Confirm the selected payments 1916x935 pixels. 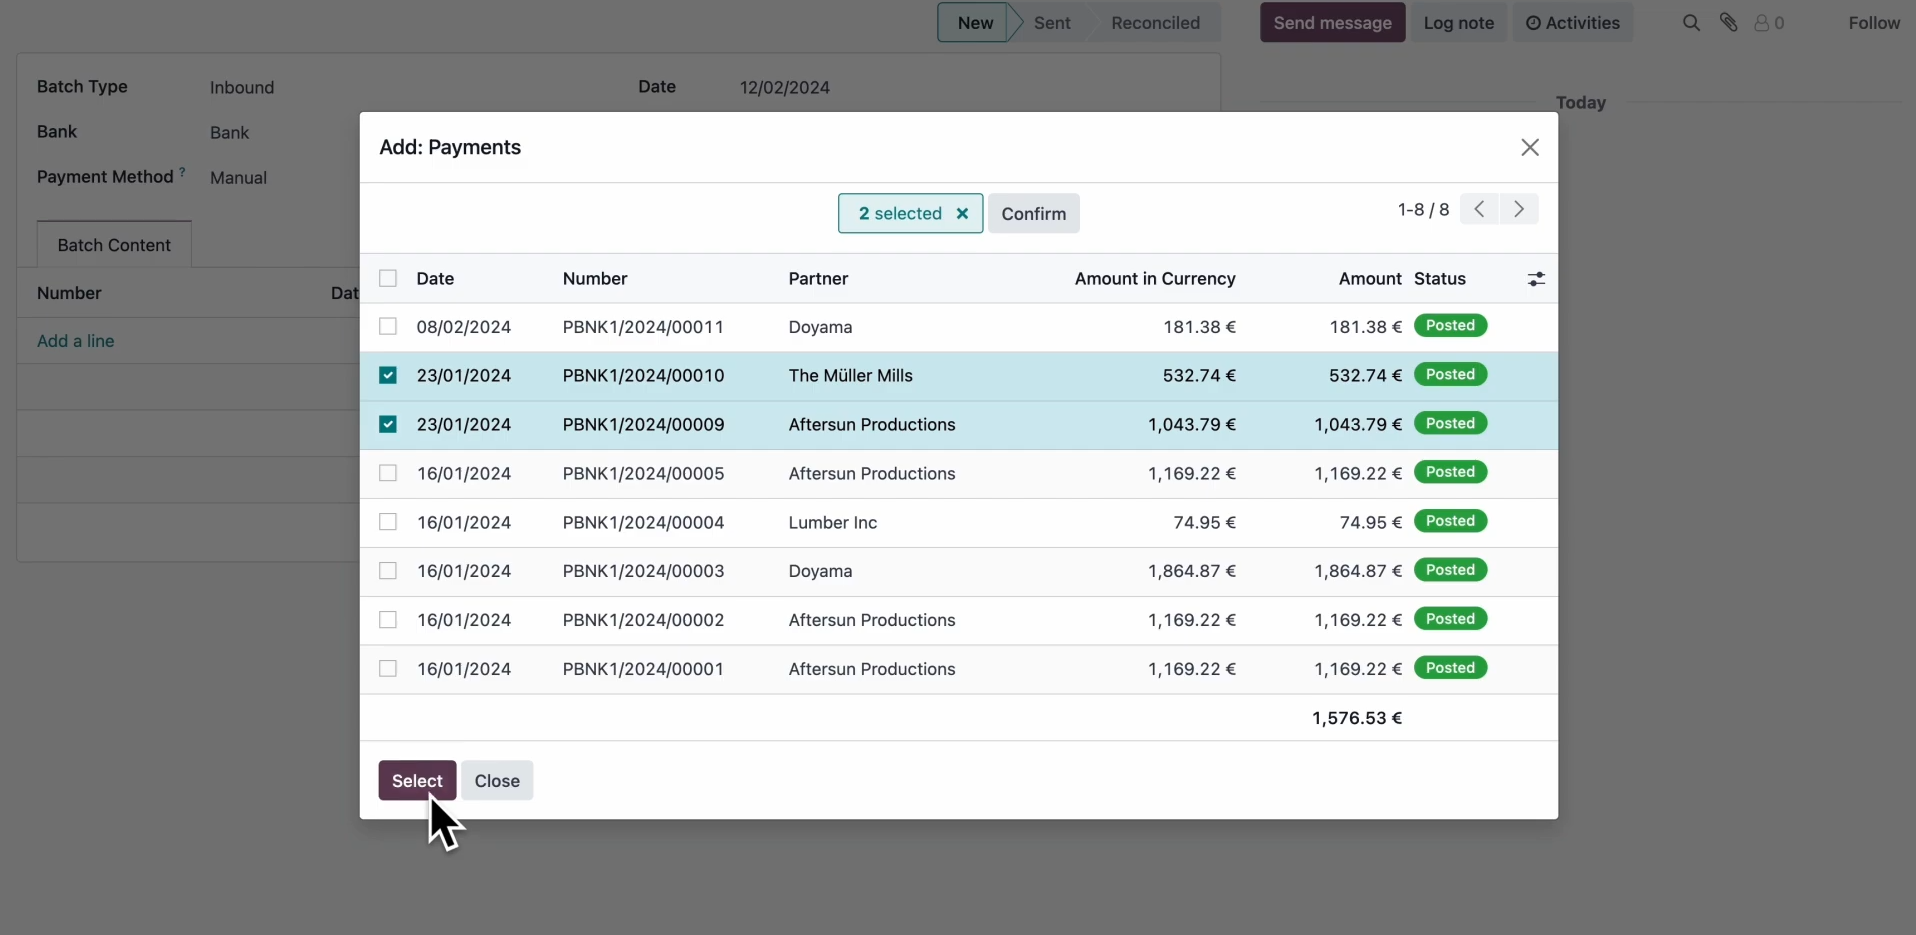pyautogui.click(x=1033, y=213)
